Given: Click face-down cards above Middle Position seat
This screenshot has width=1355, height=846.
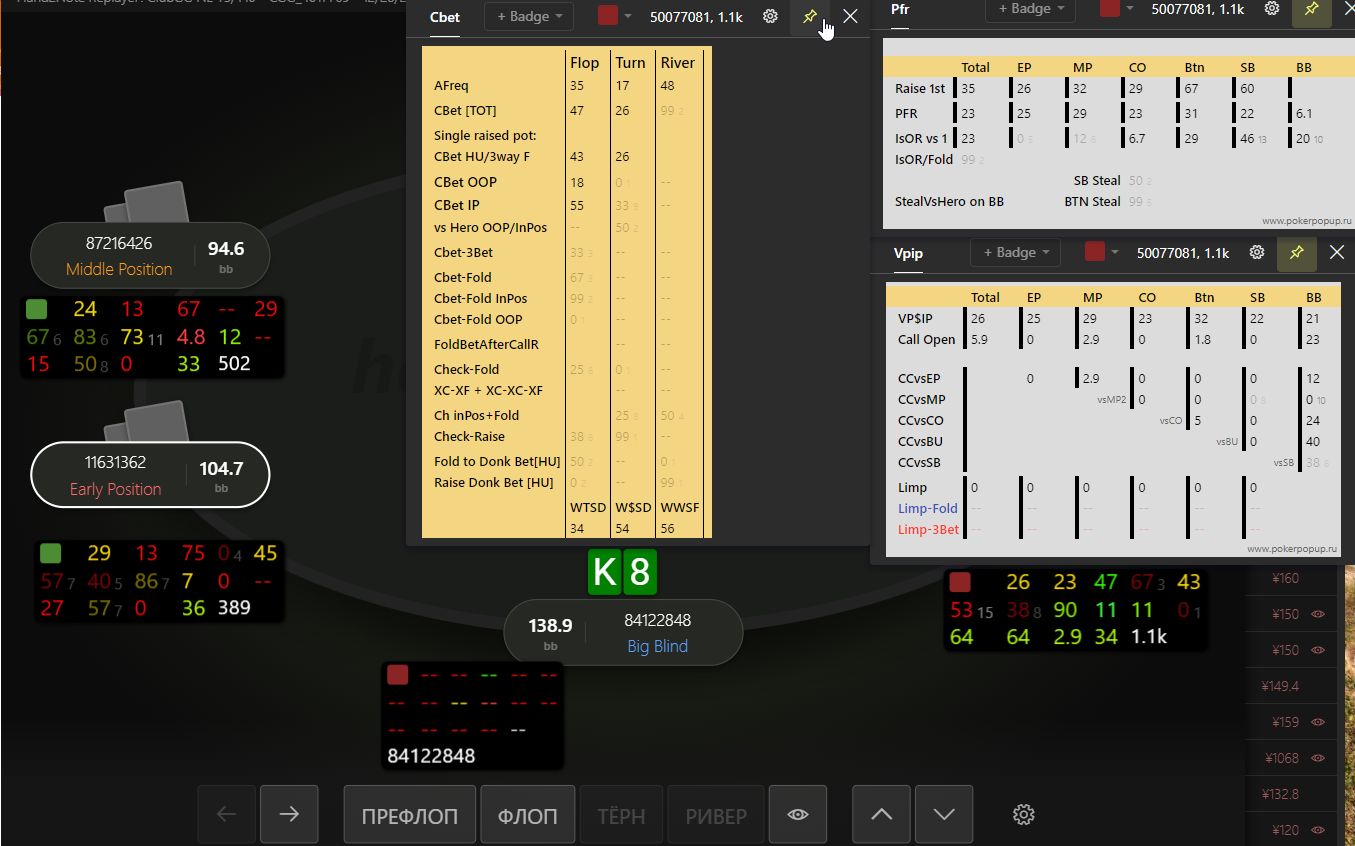Looking at the screenshot, I should pos(148,203).
